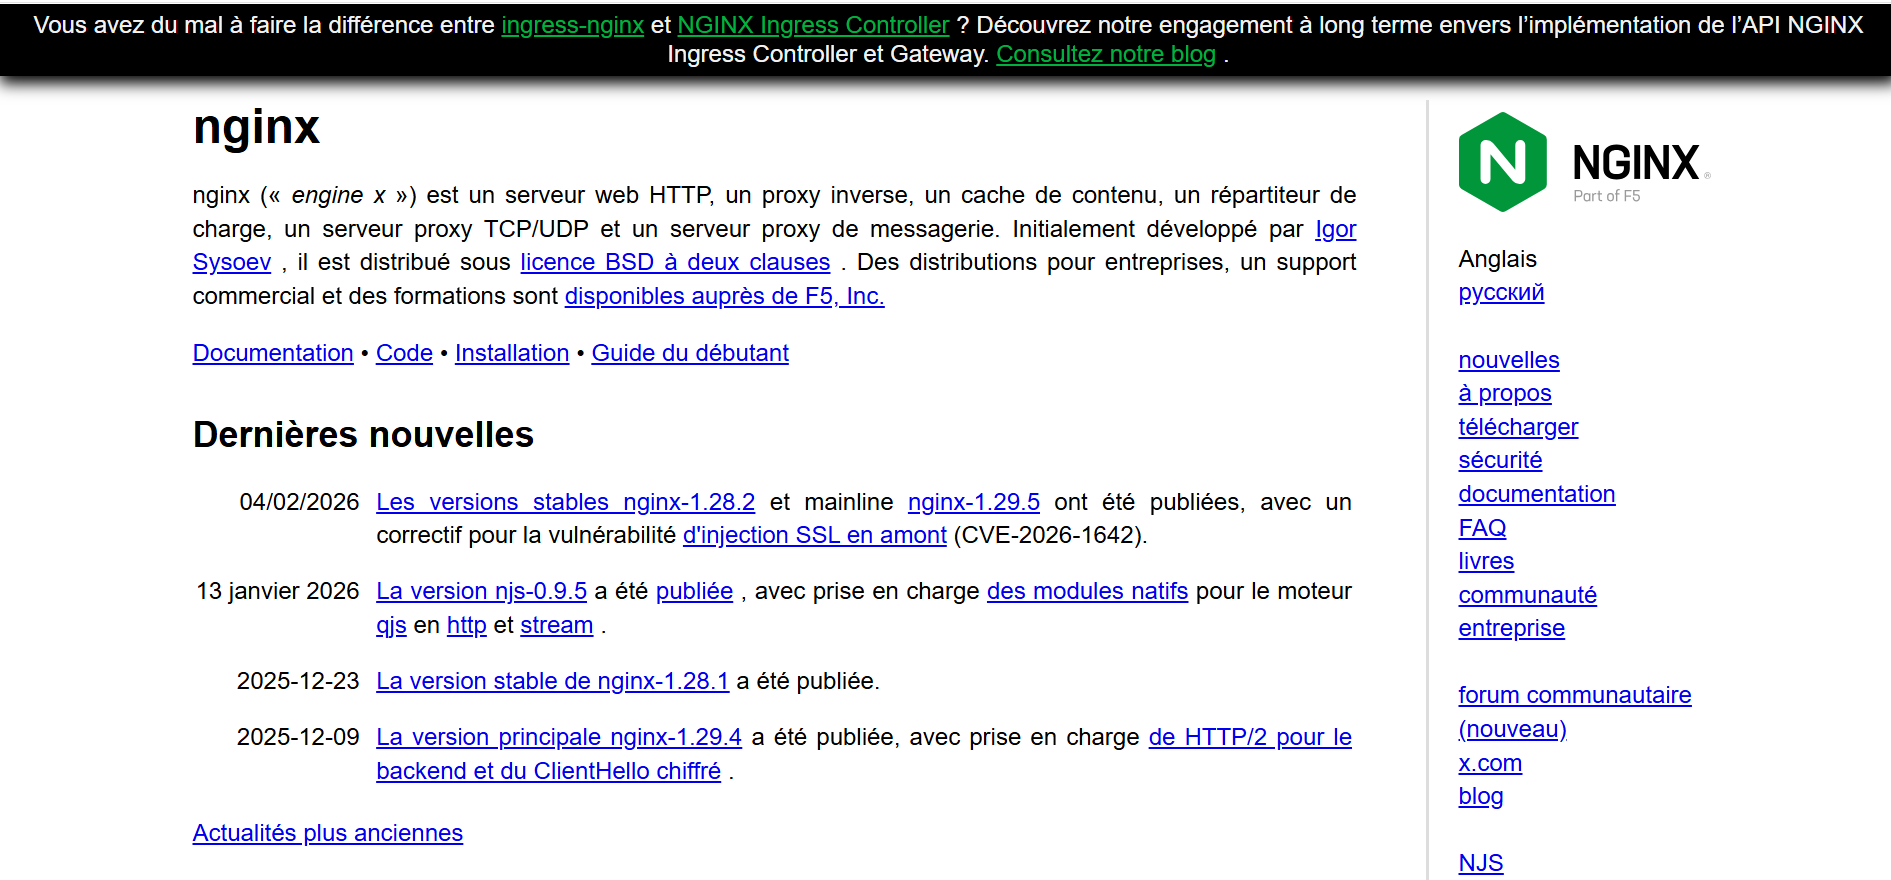The height and width of the screenshot is (880, 1891).
Task: Click the date 04/02/2026
Action: click(x=299, y=502)
